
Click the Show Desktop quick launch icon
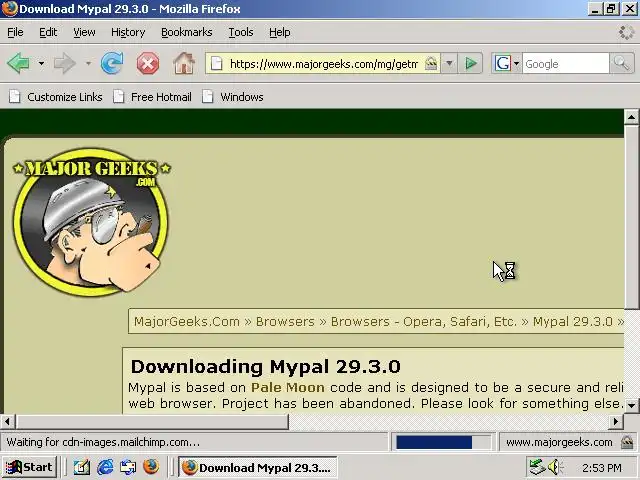[82, 467]
